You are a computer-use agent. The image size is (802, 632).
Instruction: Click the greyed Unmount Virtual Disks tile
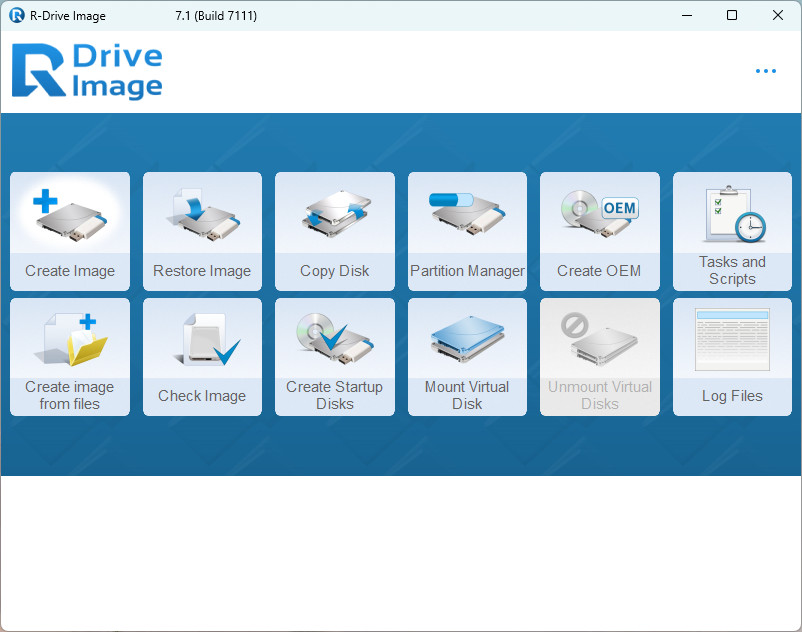pyautogui.click(x=600, y=357)
